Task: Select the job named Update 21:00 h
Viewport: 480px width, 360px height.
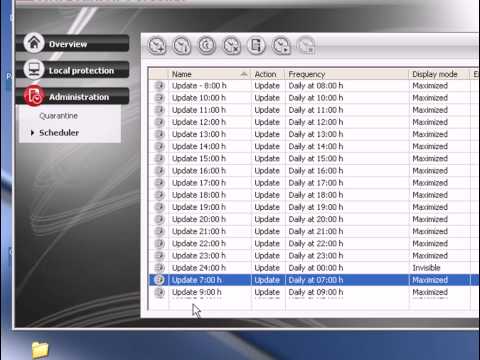Action: tap(199, 232)
